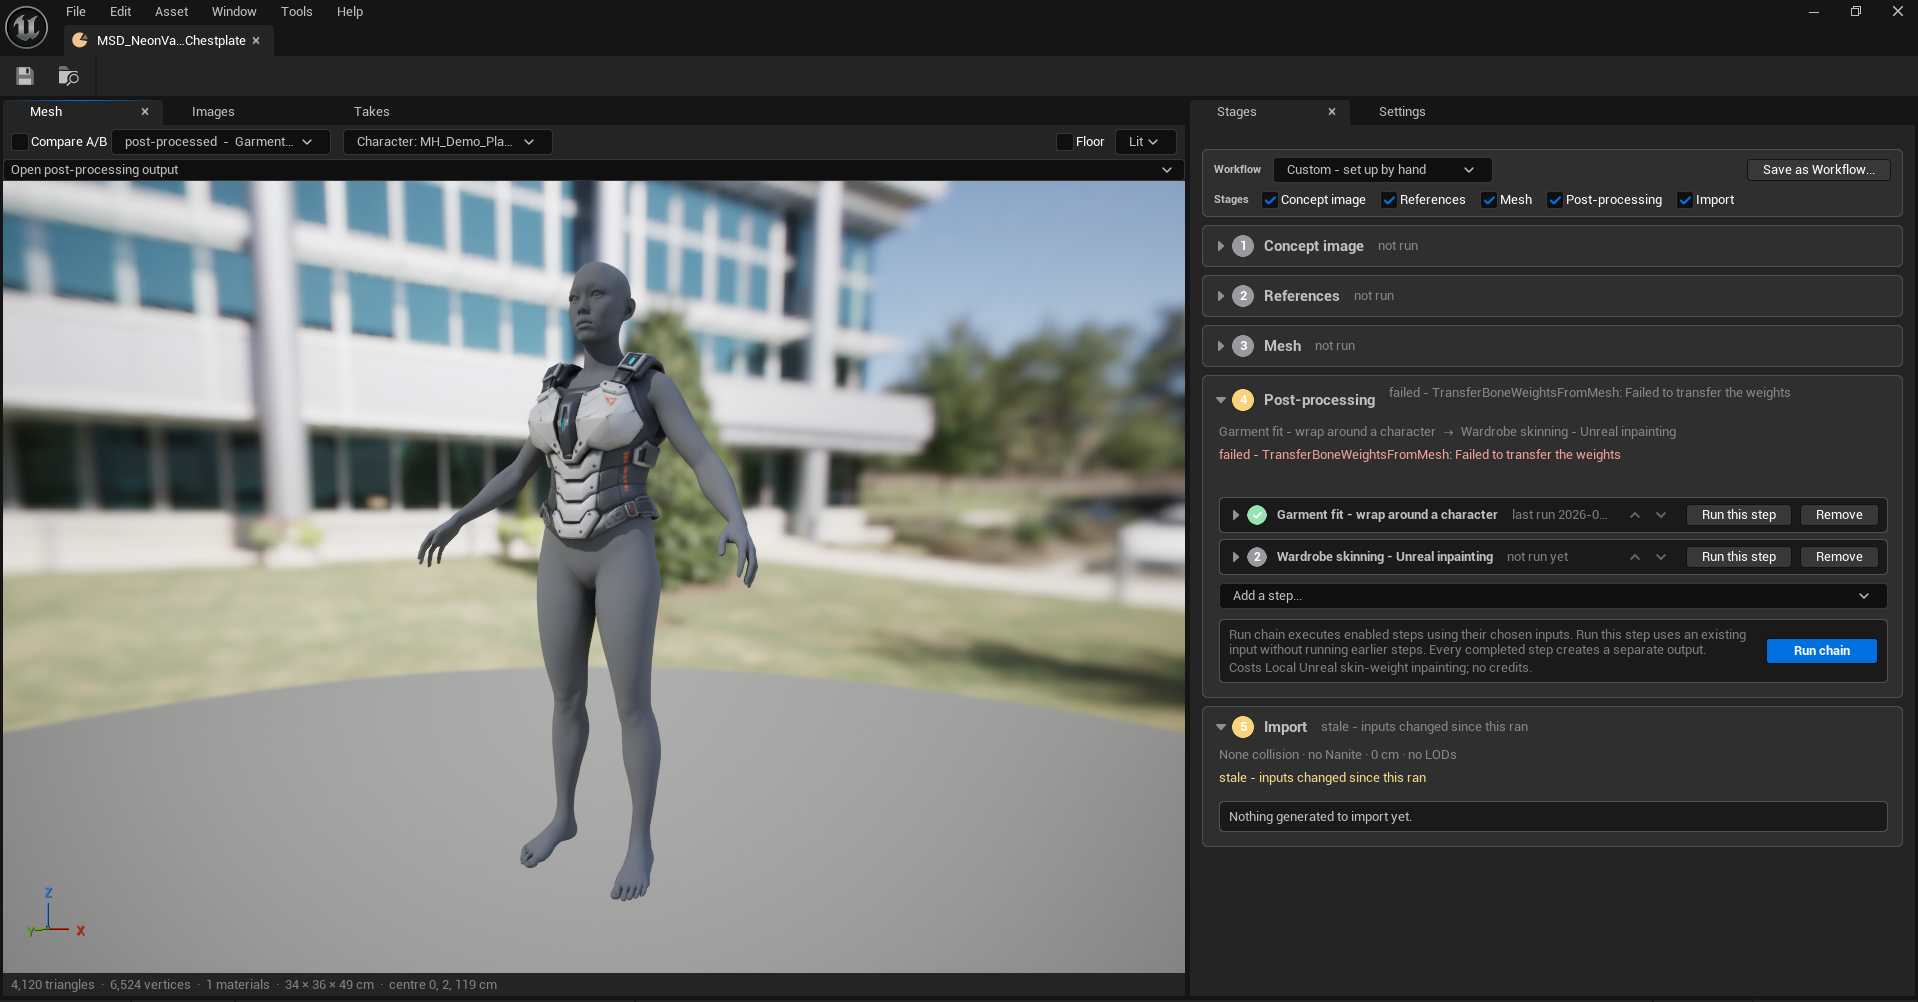Image resolution: width=1918 pixels, height=1002 pixels.
Task: Uncheck the References stage checkbox
Action: point(1389,200)
